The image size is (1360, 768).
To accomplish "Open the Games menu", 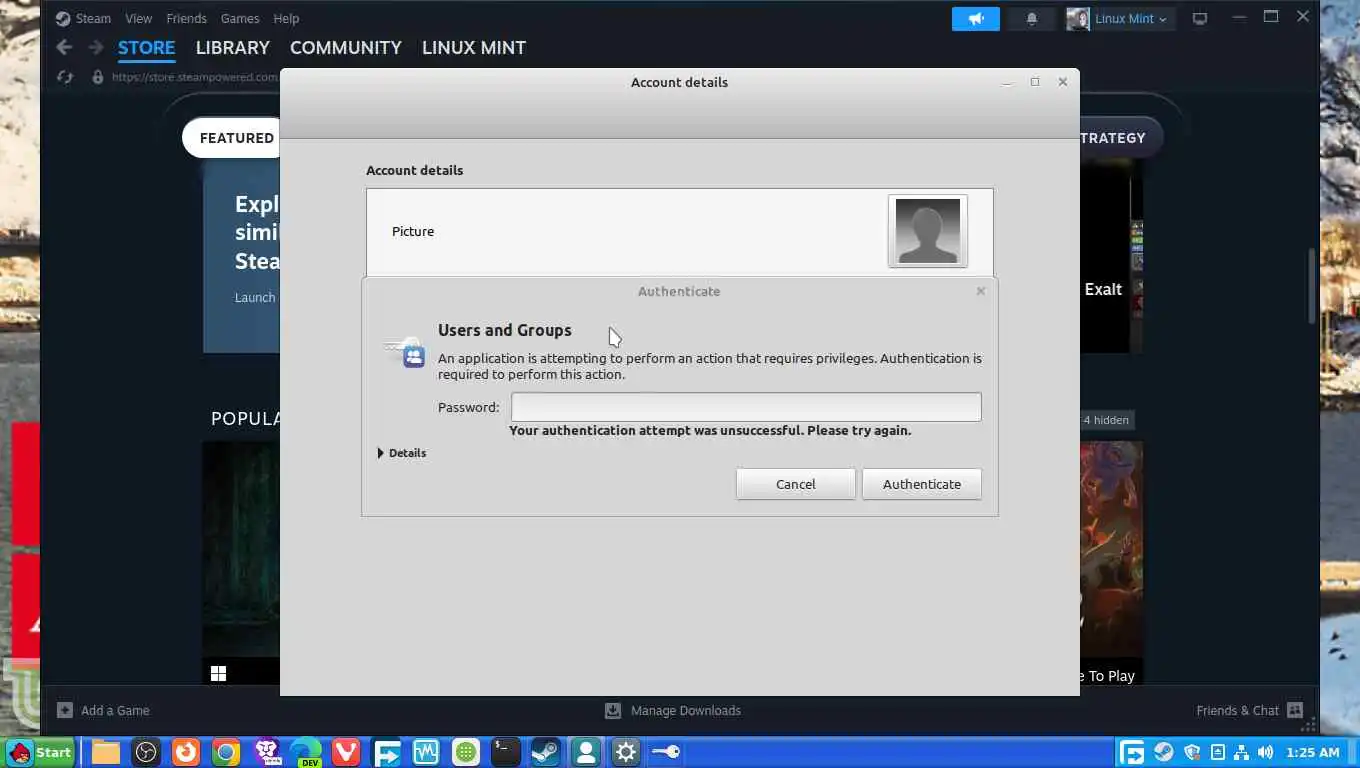I will pyautogui.click(x=240, y=19).
